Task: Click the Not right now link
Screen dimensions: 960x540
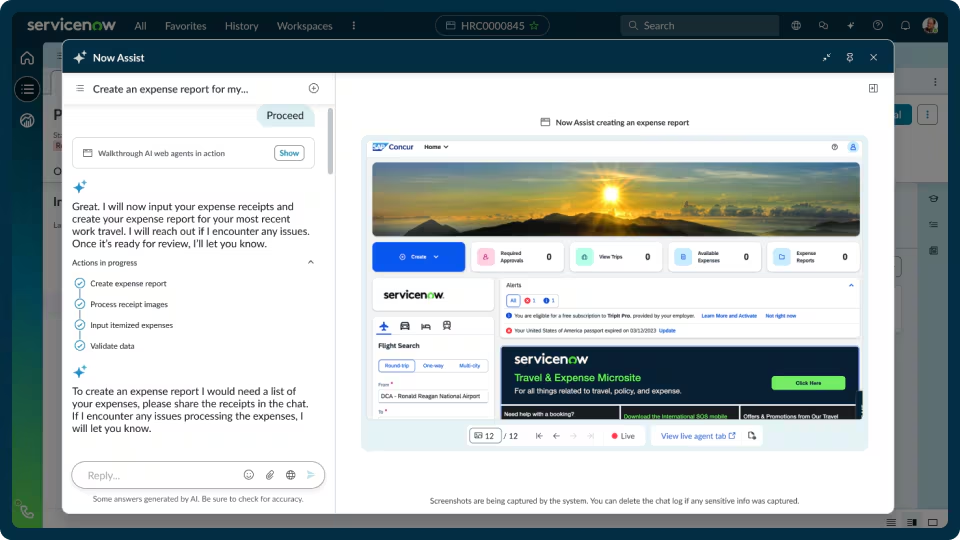Action: (781, 316)
